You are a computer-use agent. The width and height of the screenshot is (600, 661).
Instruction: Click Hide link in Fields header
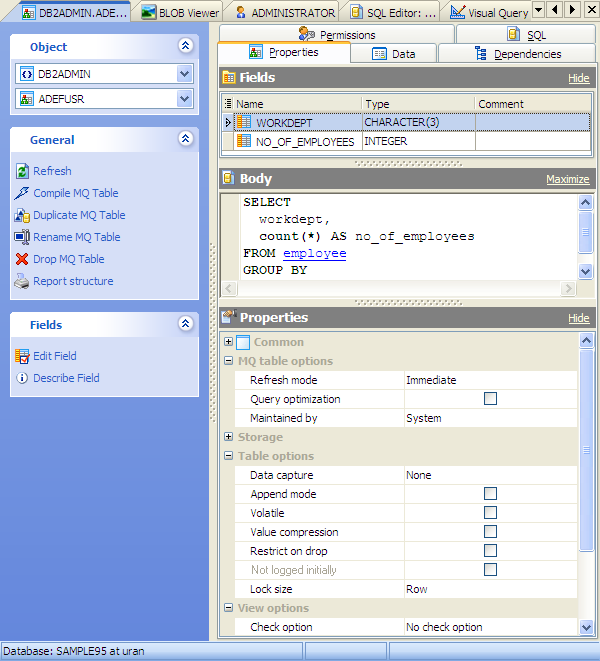578,78
